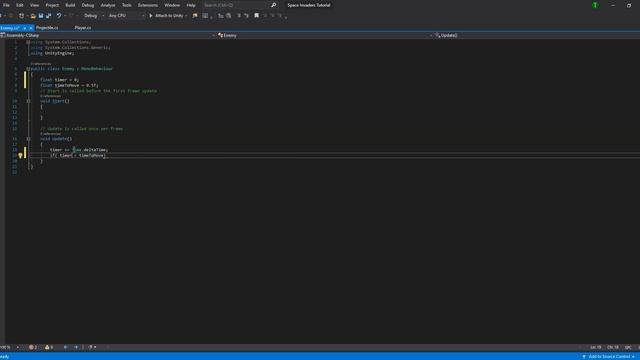Click the Open File folder icon

point(33,16)
